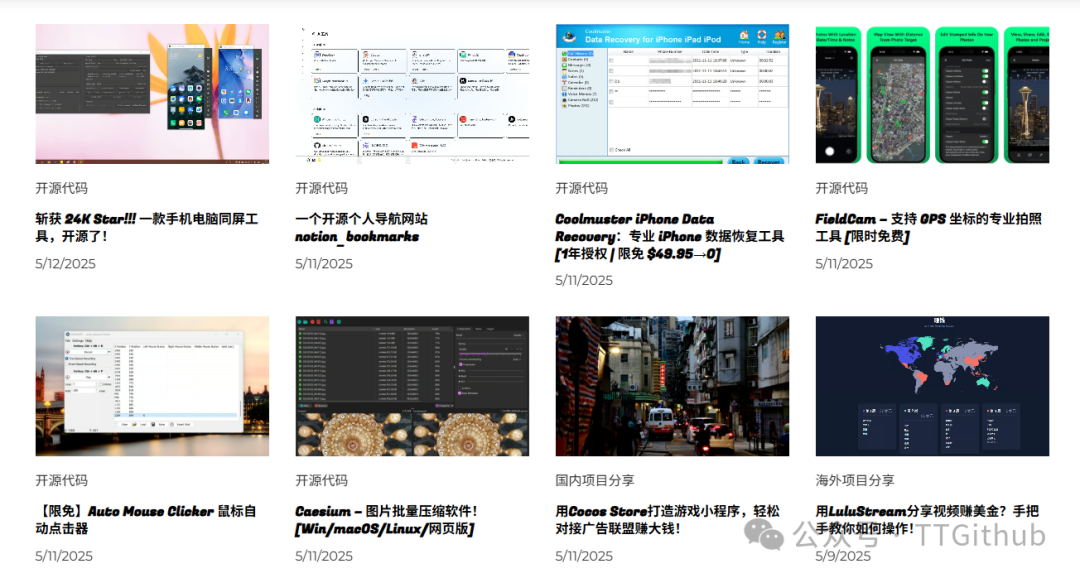
Task: Open the Coolmuster iPhone Data Recovery article title
Action: 669,236
